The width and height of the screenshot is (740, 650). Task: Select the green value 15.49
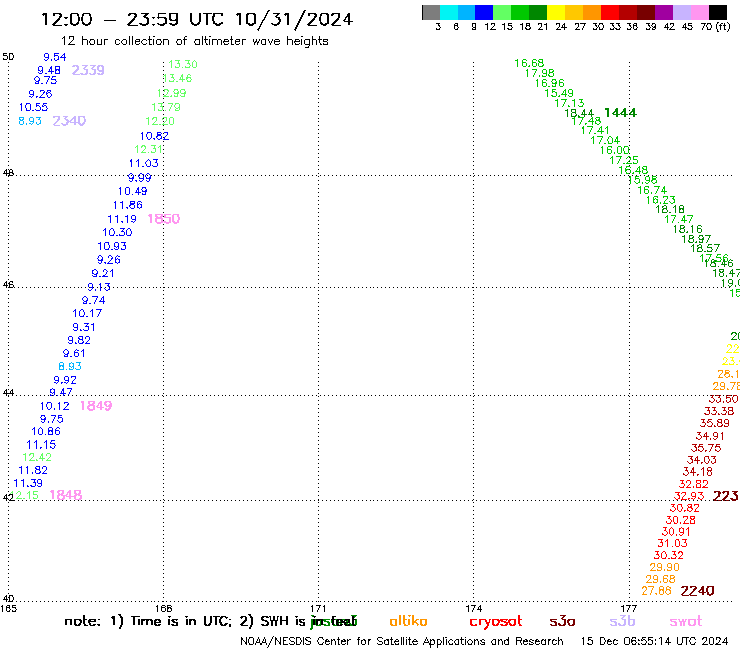(559, 93)
